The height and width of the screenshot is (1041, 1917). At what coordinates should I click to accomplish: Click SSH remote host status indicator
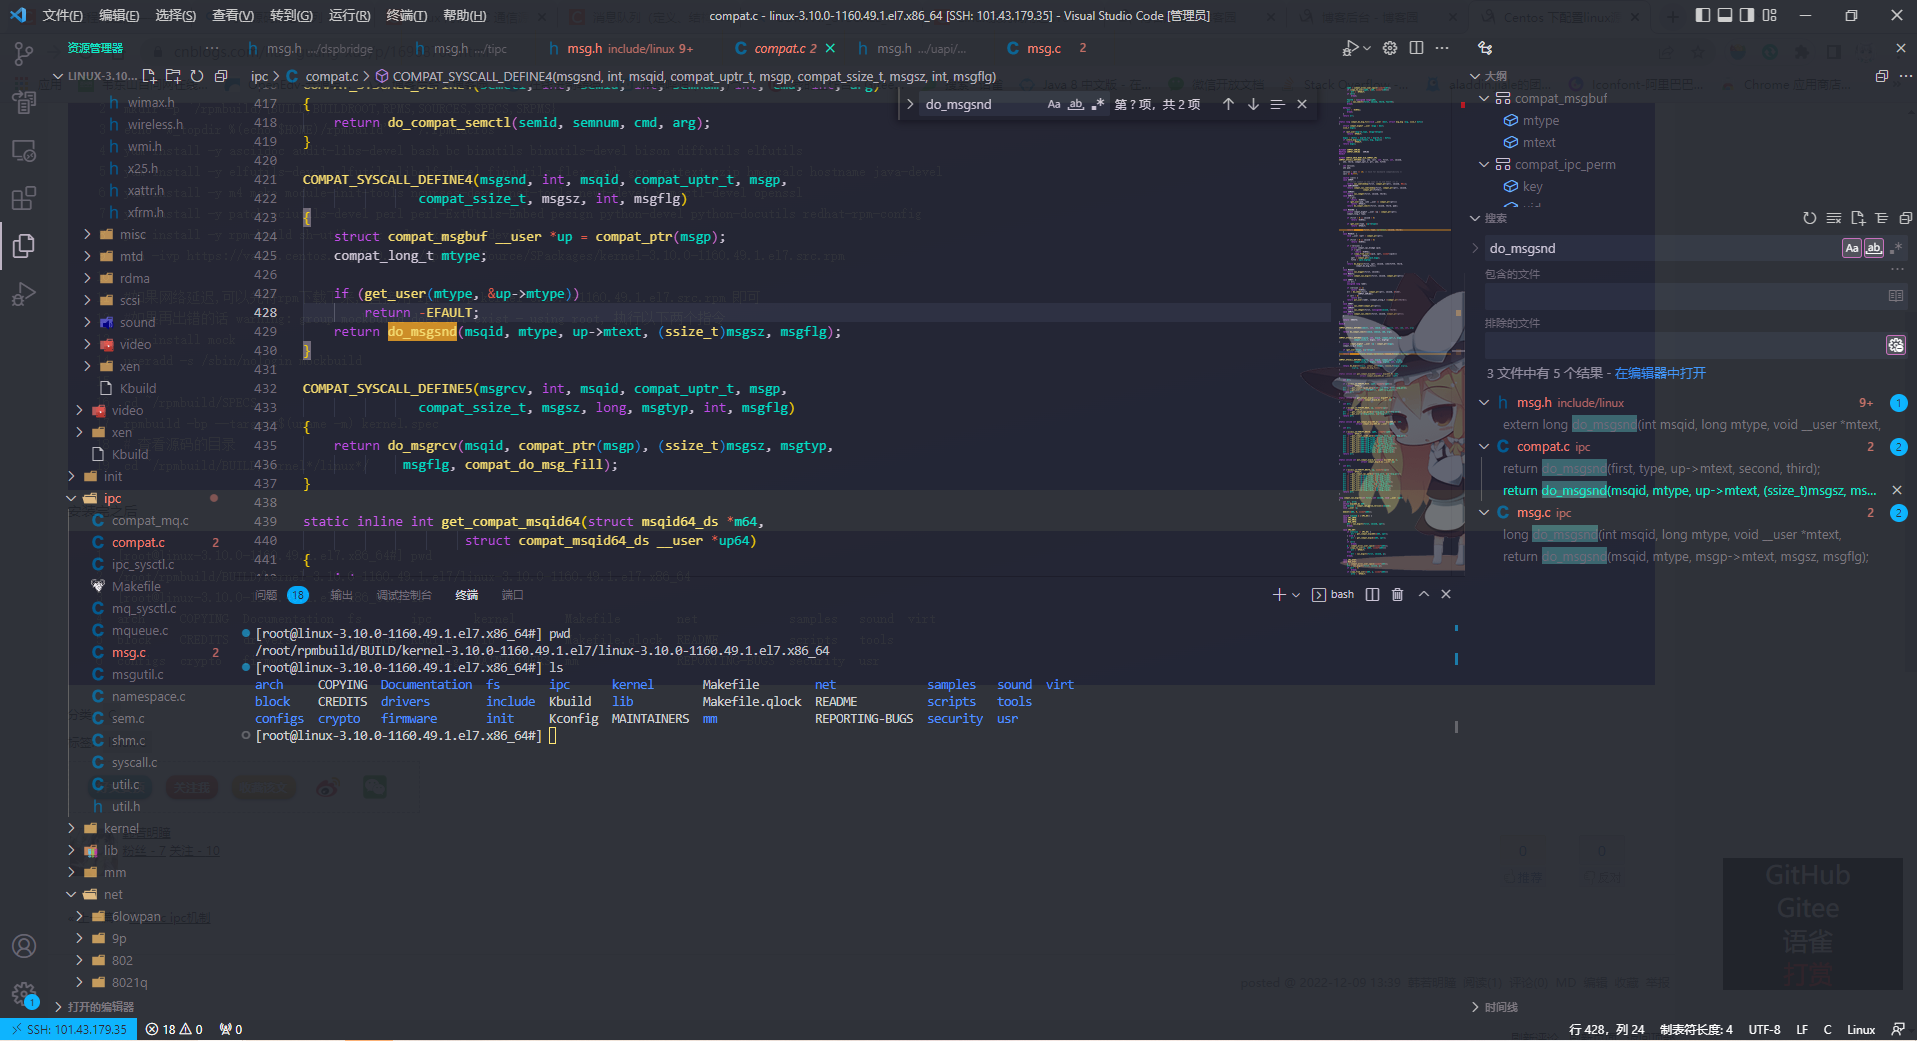coord(69,1029)
